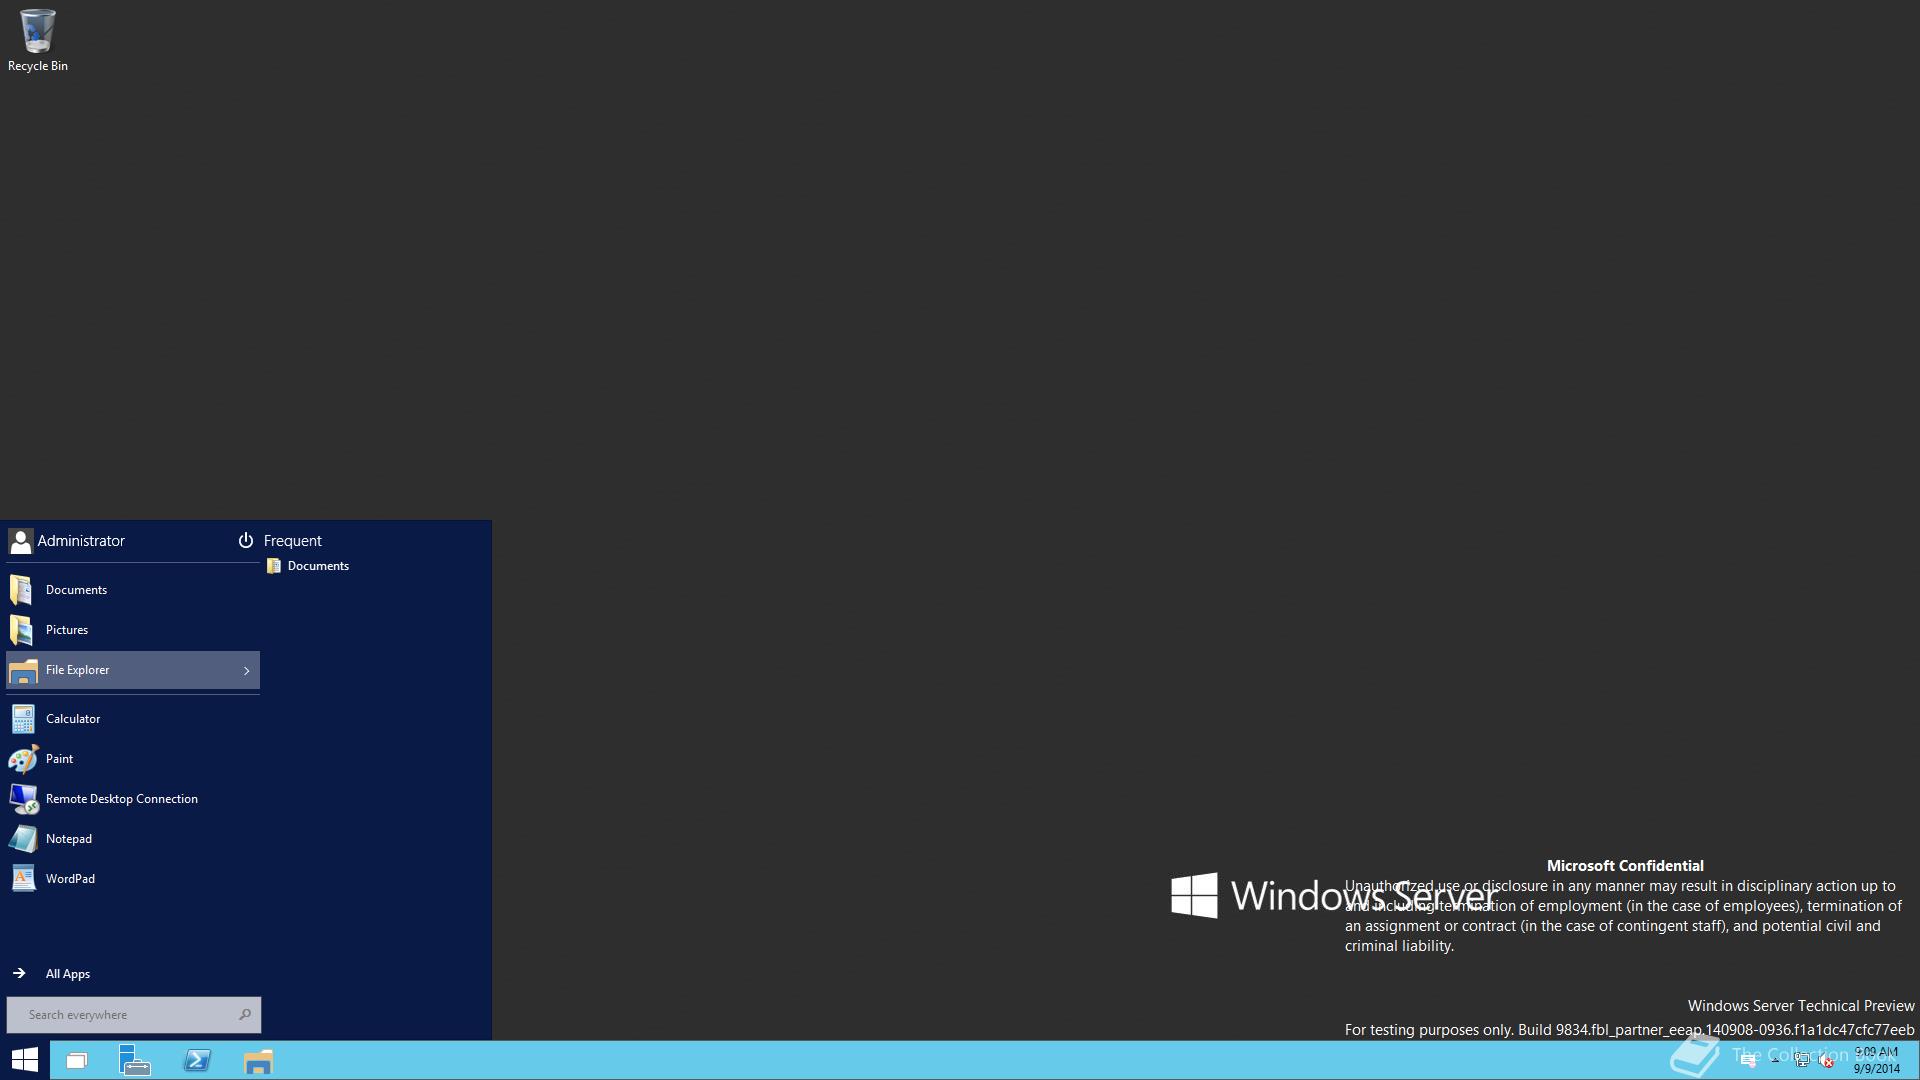The image size is (1920, 1080).
Task: Expand File Explorer jump list arrow
Action: [246, 670]
